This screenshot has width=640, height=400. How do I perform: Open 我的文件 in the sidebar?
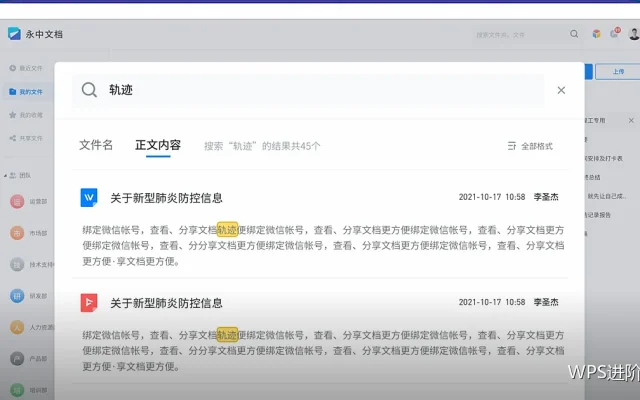31,92
